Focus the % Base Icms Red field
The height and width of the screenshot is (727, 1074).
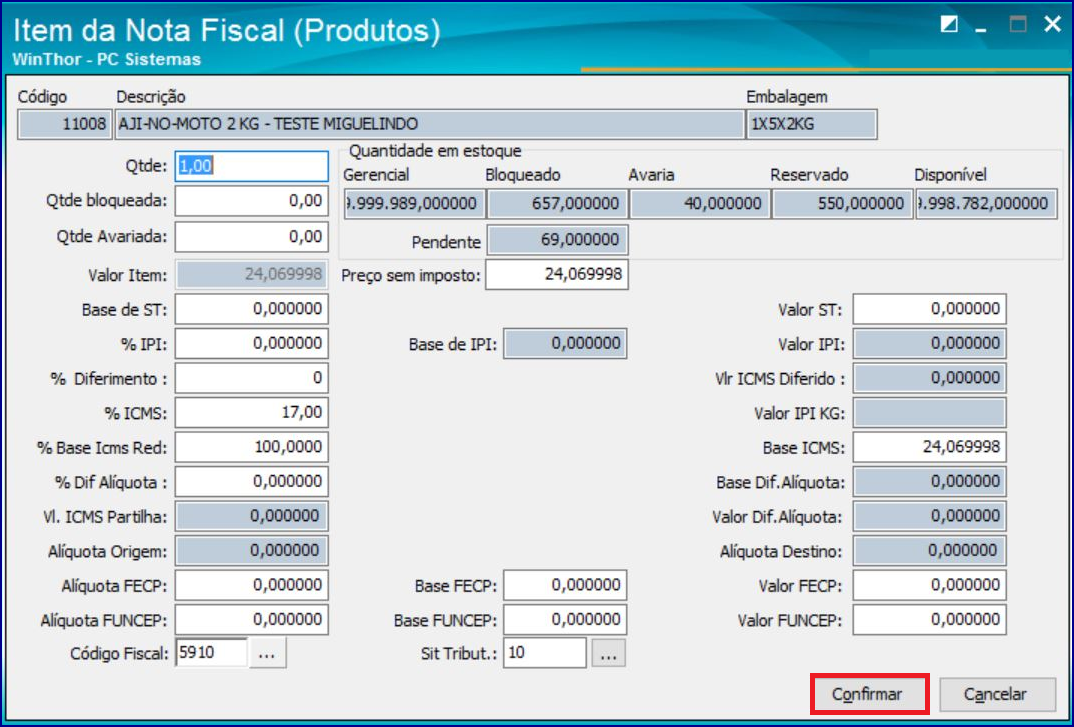[x=251, y=447]
